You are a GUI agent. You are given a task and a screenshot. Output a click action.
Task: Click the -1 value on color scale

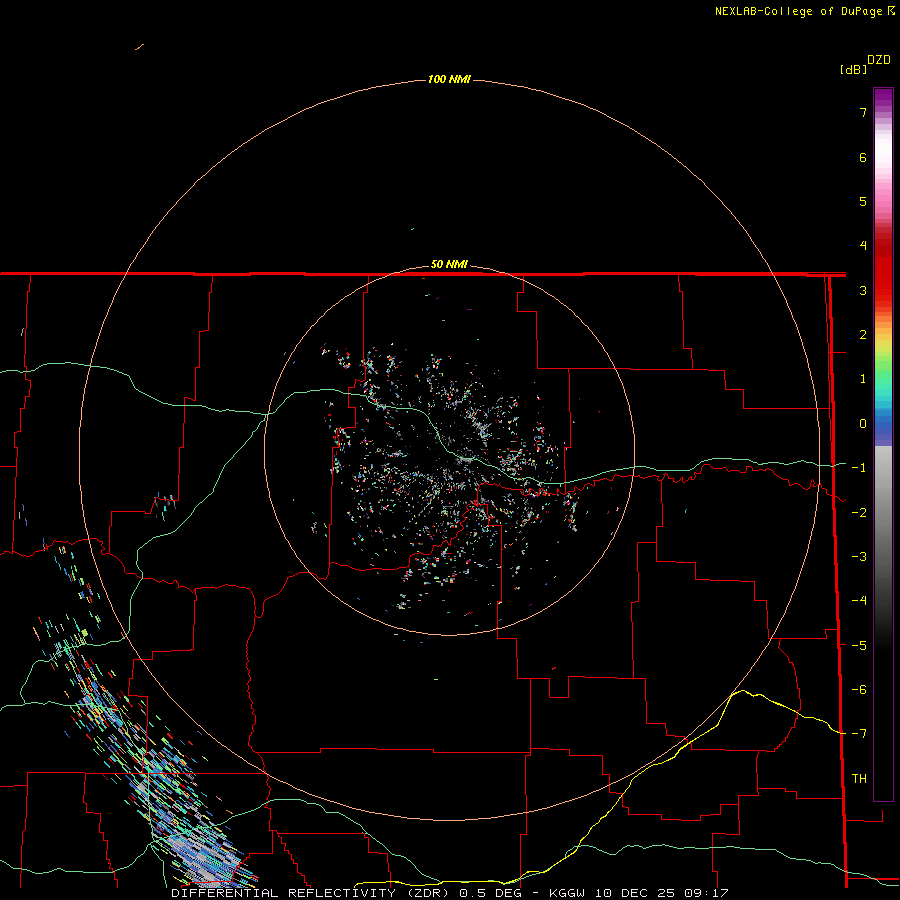pos(859,468)
